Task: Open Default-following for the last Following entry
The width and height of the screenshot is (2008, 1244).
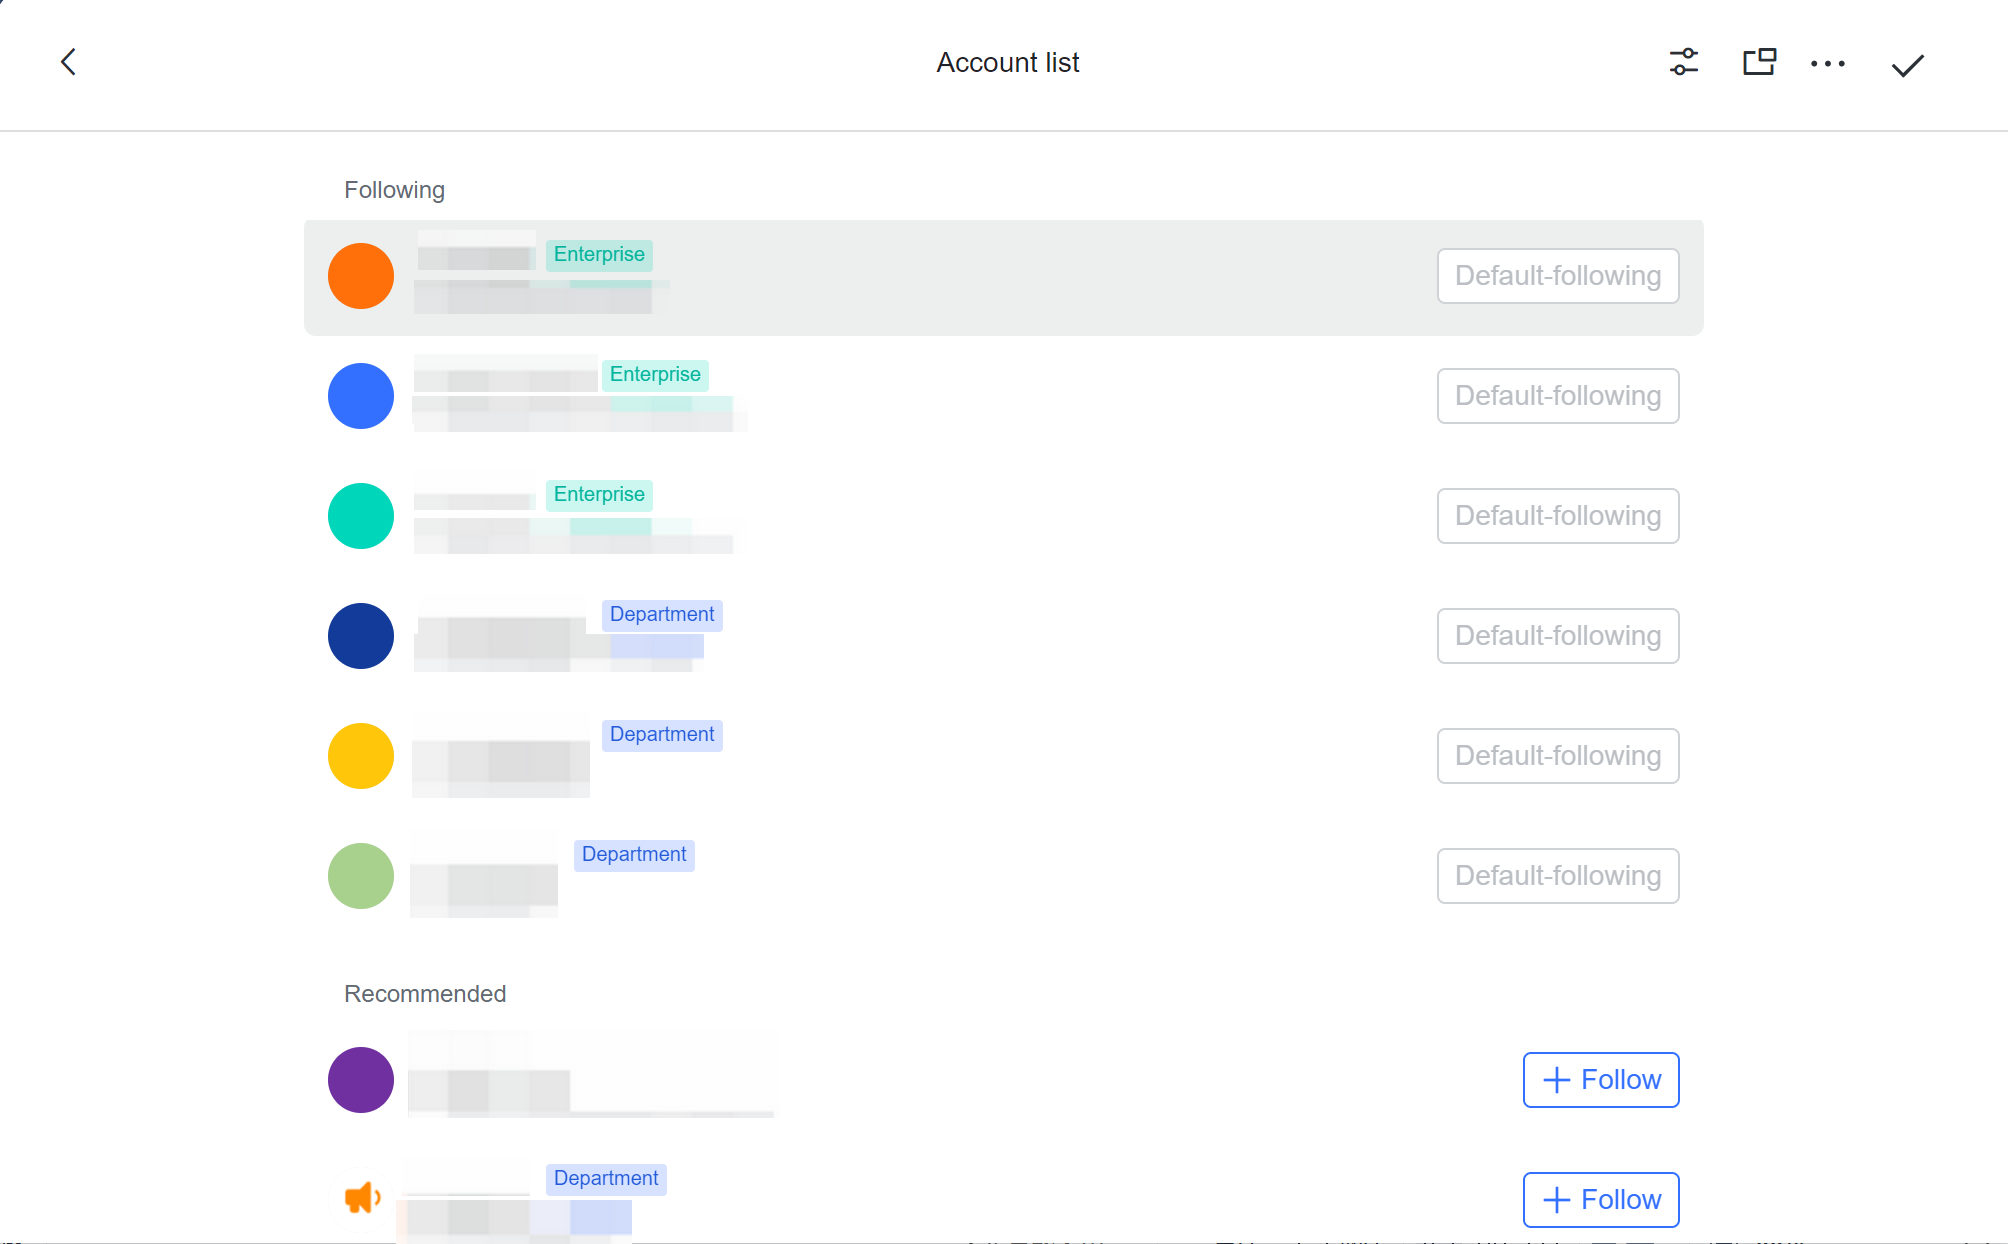Action: 1557,876
